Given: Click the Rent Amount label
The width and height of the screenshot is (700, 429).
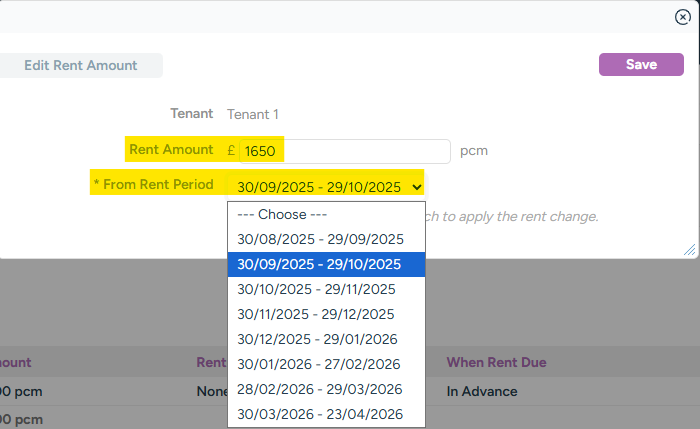Looking at the screenshot, I should 171,149.
